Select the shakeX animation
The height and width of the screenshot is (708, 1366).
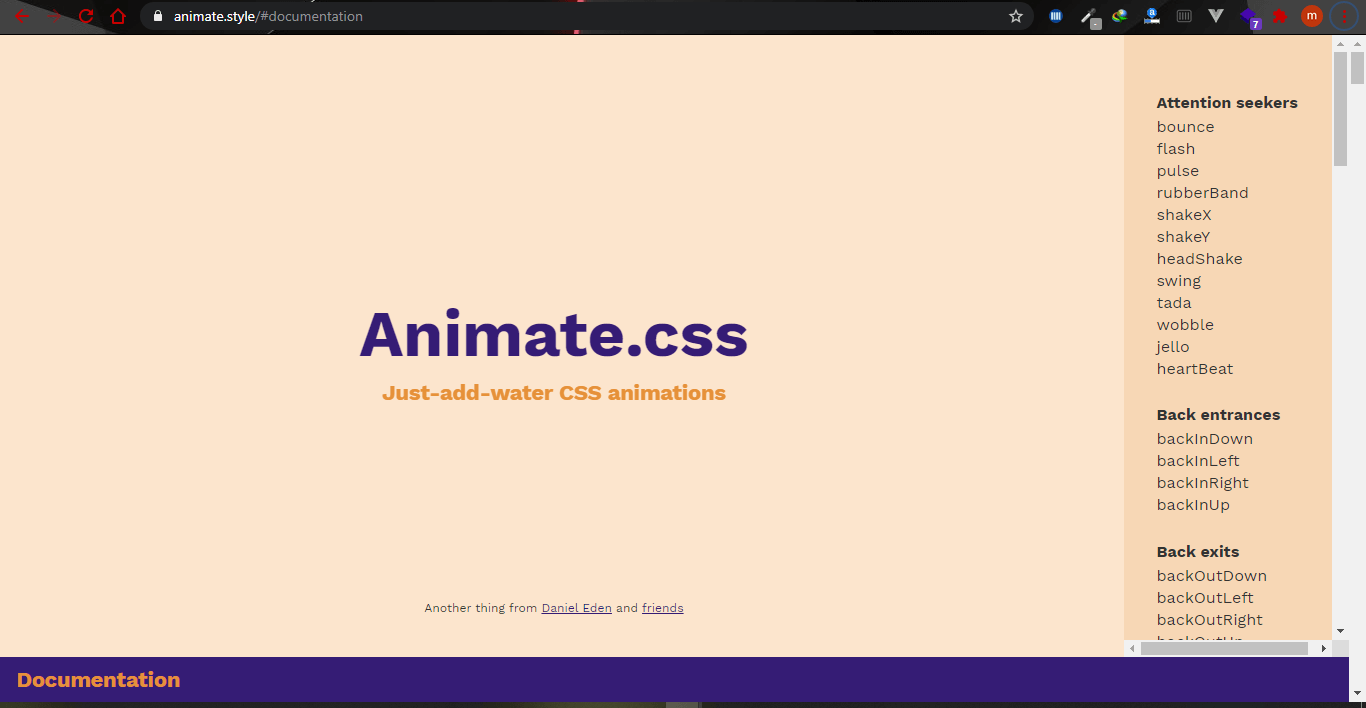pyautogui.click(x=1184, y=215)
